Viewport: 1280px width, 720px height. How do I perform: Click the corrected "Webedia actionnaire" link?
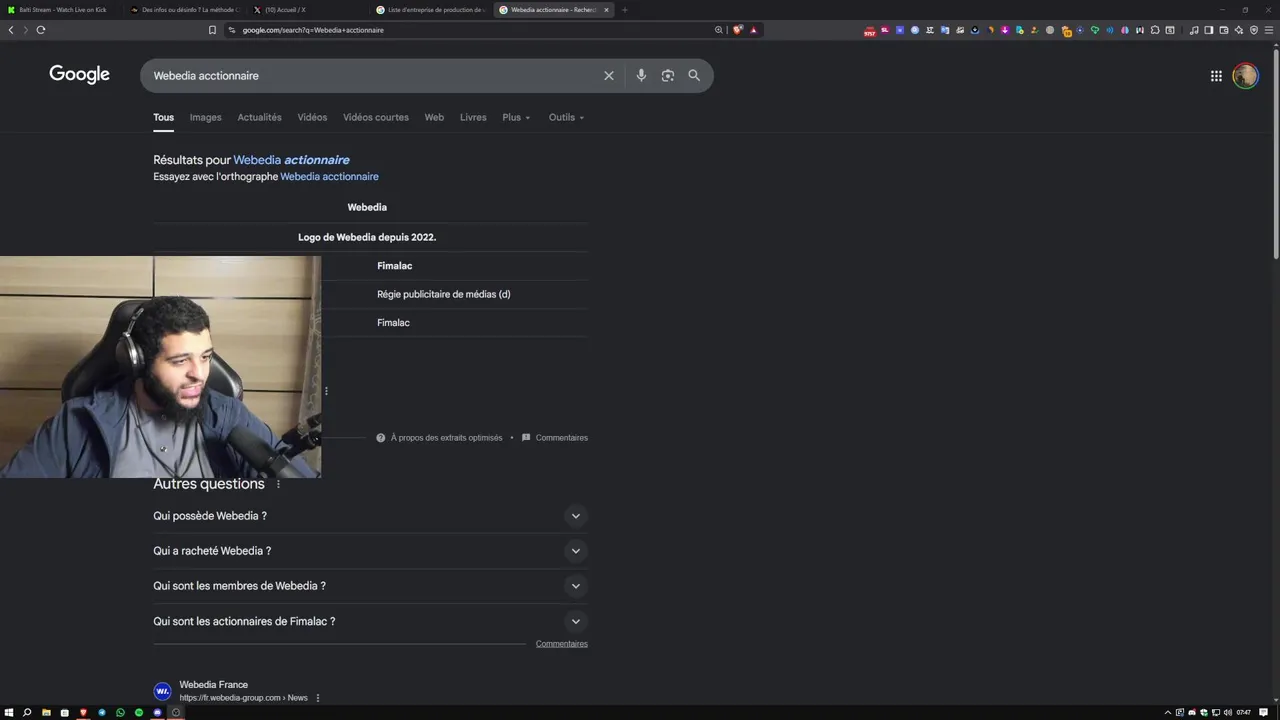(291, 160)
